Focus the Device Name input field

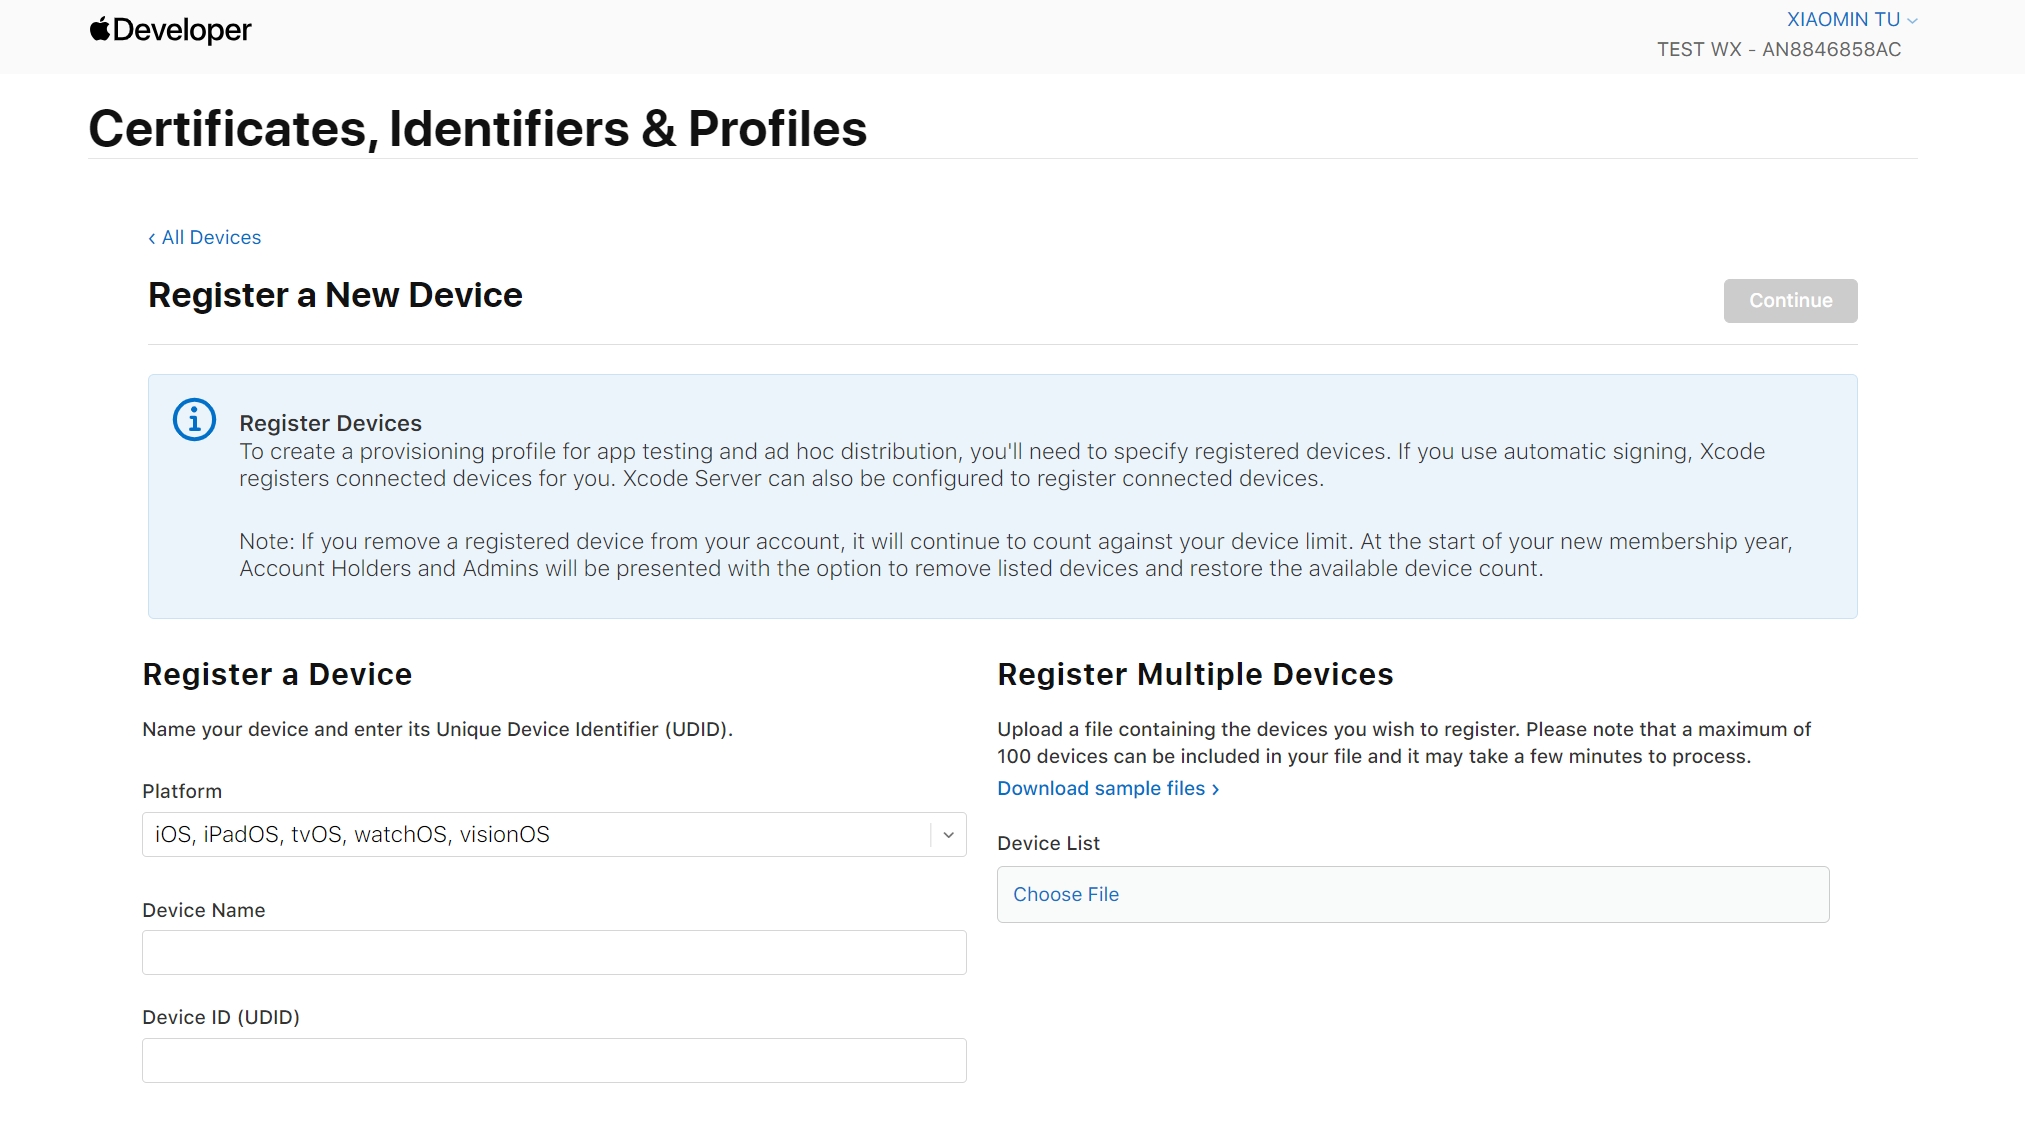coord(554,952)
